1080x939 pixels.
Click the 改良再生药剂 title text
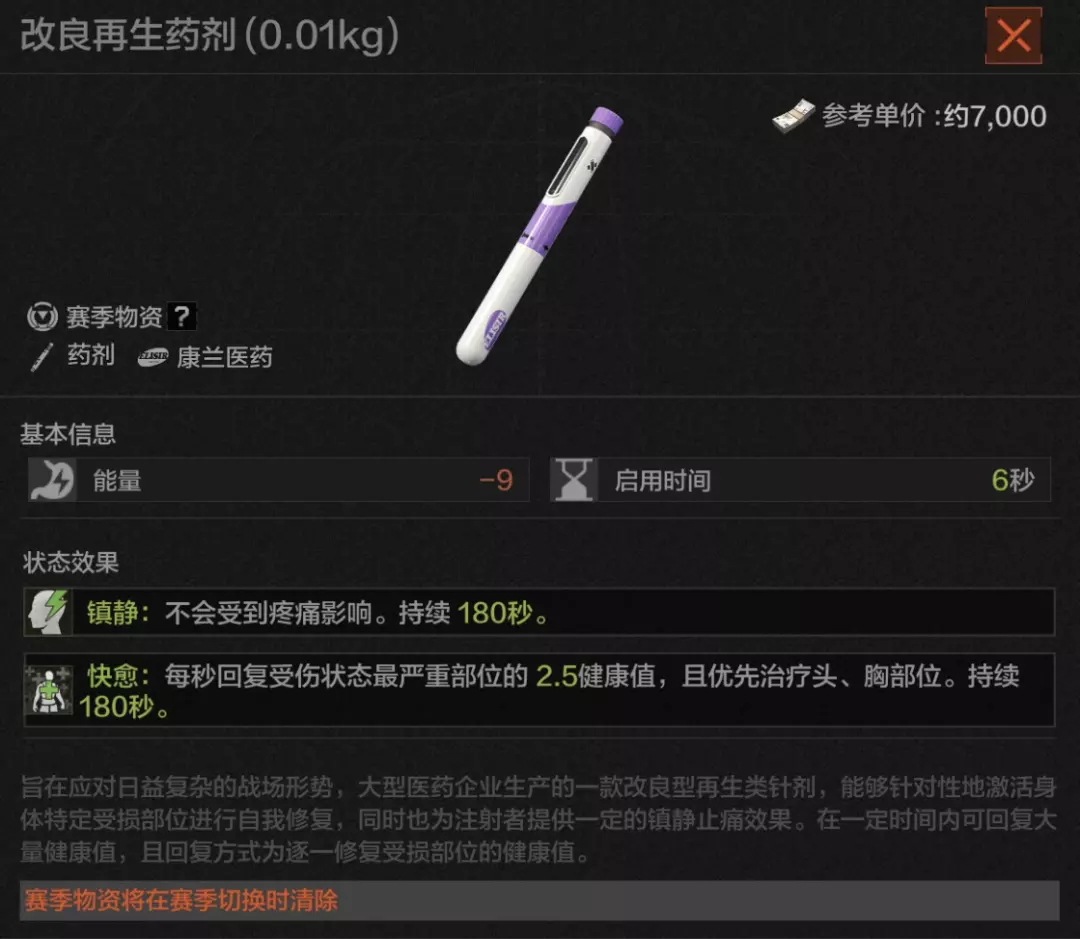tap(128, 34)
